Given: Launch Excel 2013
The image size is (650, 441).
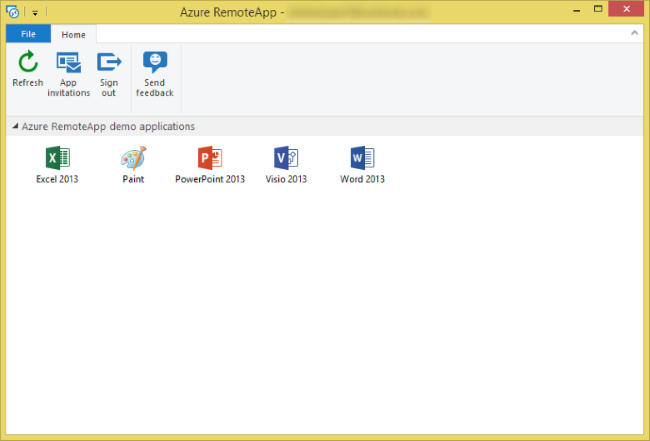Looking at the screenshot, I should pyautogui.click(x=57, y=165).
